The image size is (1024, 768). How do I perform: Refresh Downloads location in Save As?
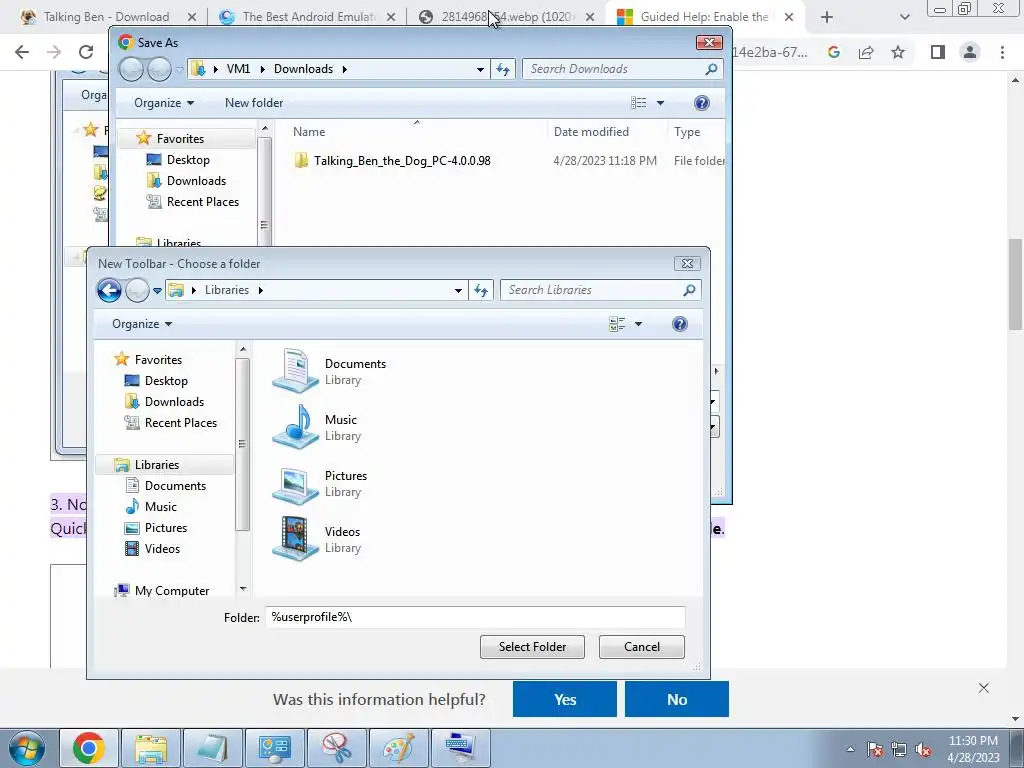(x=503, y=69)
